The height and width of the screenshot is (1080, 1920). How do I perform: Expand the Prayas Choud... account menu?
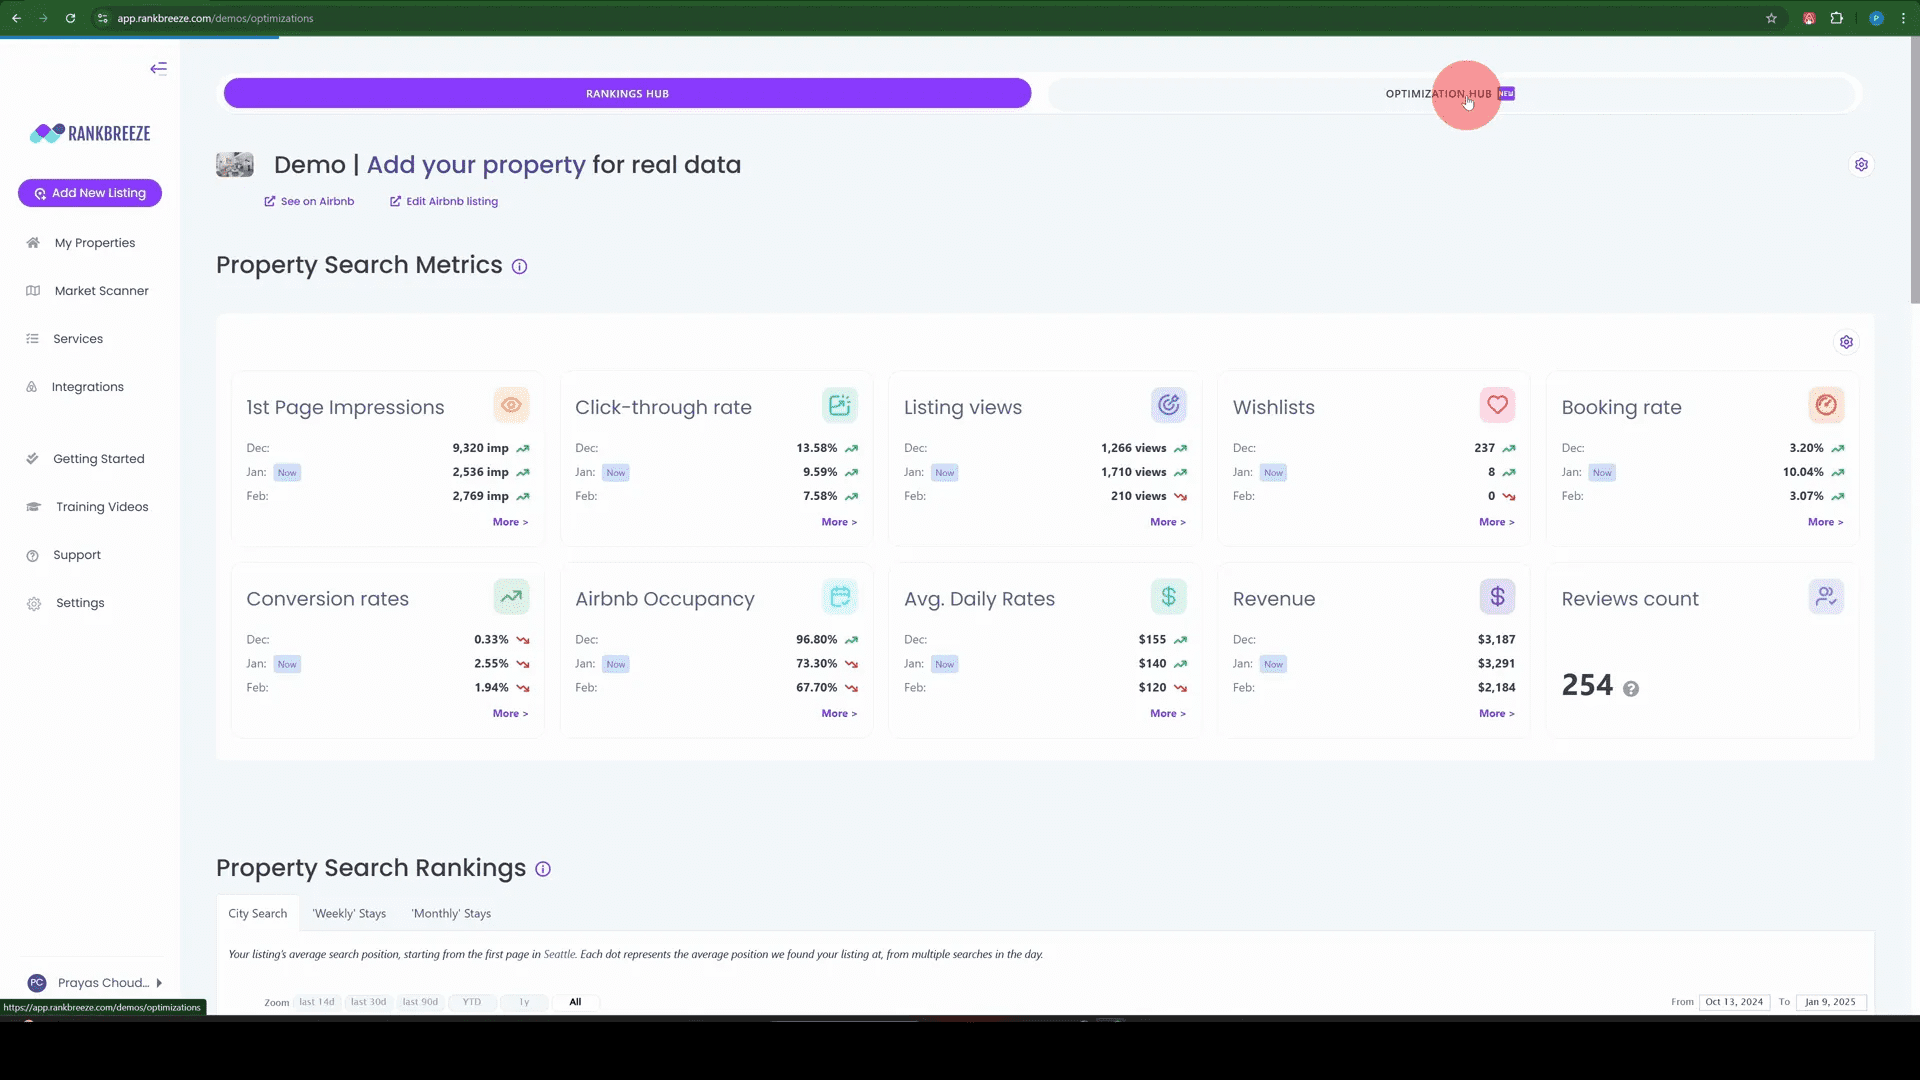coord(95,983)
